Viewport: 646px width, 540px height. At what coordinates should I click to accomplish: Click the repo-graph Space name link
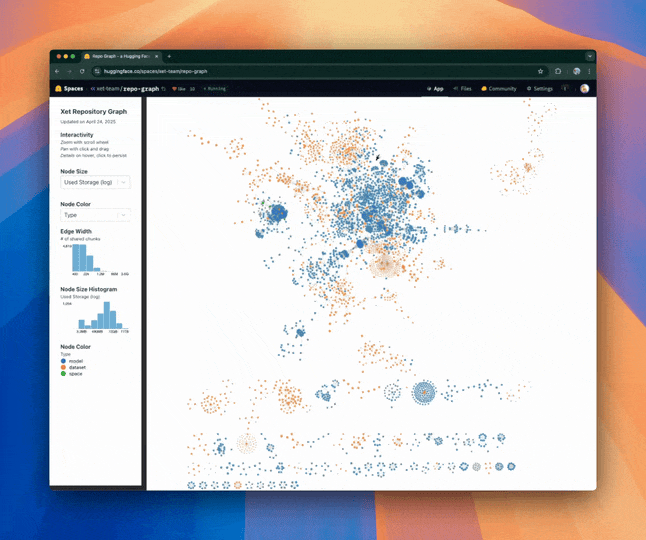coord(145,88)
